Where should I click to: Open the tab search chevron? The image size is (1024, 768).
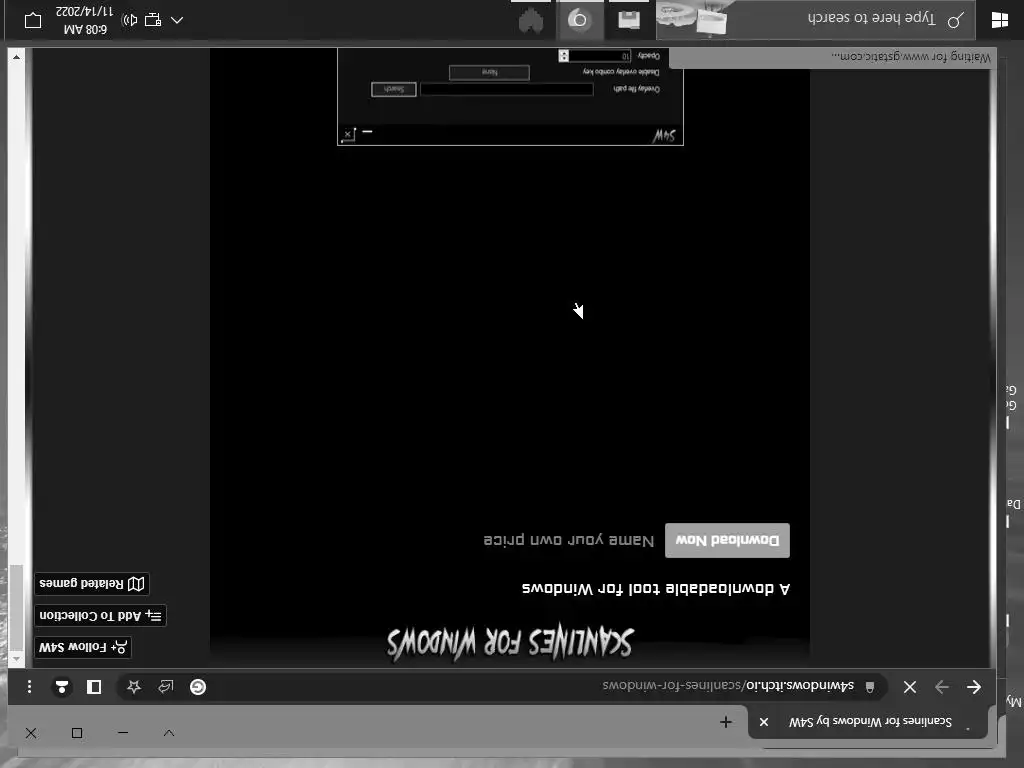(168, 733)
